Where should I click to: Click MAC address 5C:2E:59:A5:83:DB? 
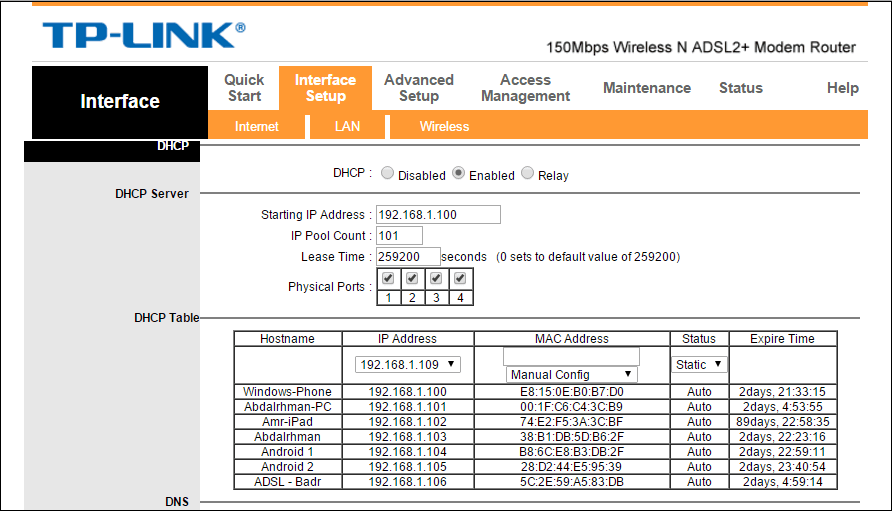(572, 482)
